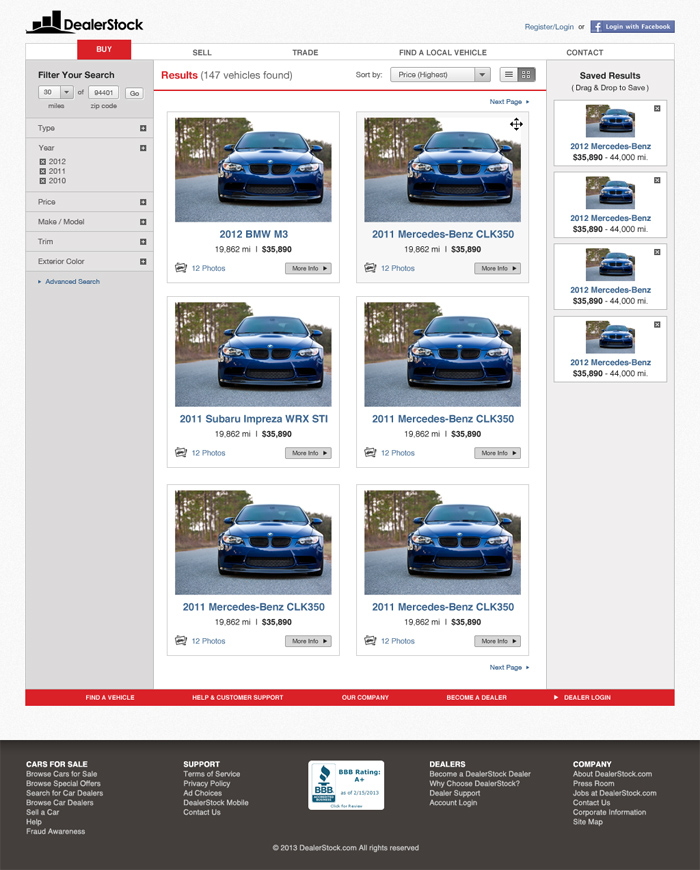Collapse the Year filter
Image resolution: width=700 pixels, height=870 pixels.
(143, 148)
